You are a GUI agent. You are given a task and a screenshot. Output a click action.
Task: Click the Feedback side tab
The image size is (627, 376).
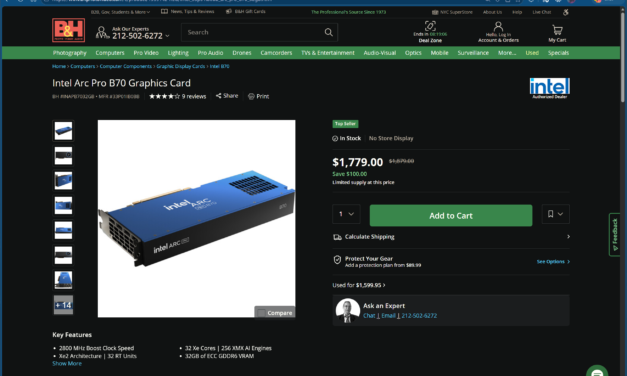pyautogui.click(x=615, y=235)
